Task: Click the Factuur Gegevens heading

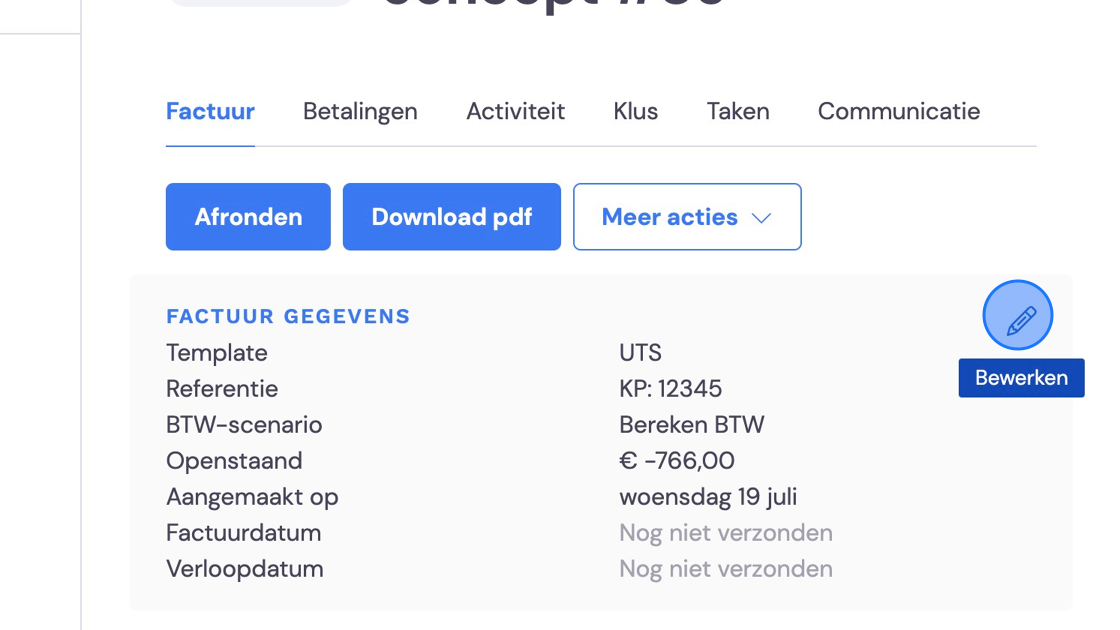Action: (x=288, y=316)
